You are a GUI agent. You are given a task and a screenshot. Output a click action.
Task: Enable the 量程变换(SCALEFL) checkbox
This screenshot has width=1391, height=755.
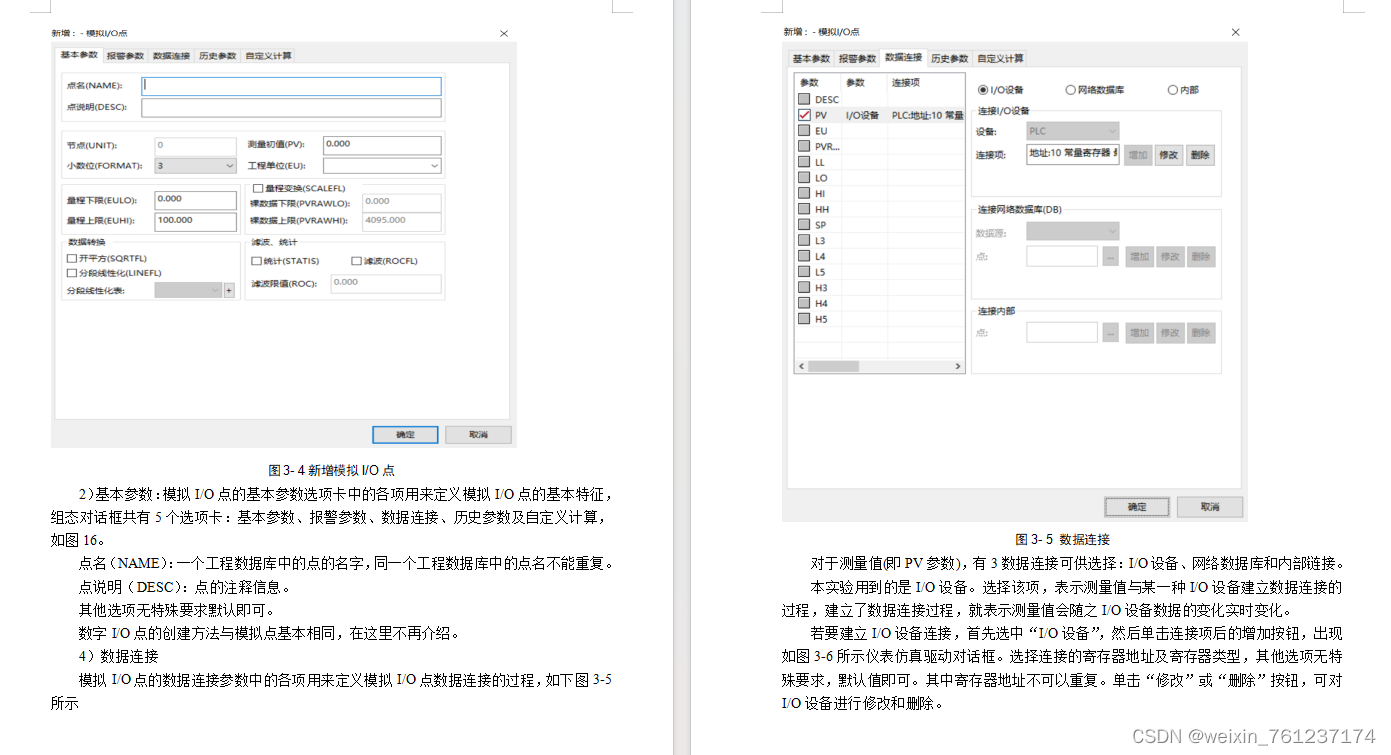click(x=258, y=188)
